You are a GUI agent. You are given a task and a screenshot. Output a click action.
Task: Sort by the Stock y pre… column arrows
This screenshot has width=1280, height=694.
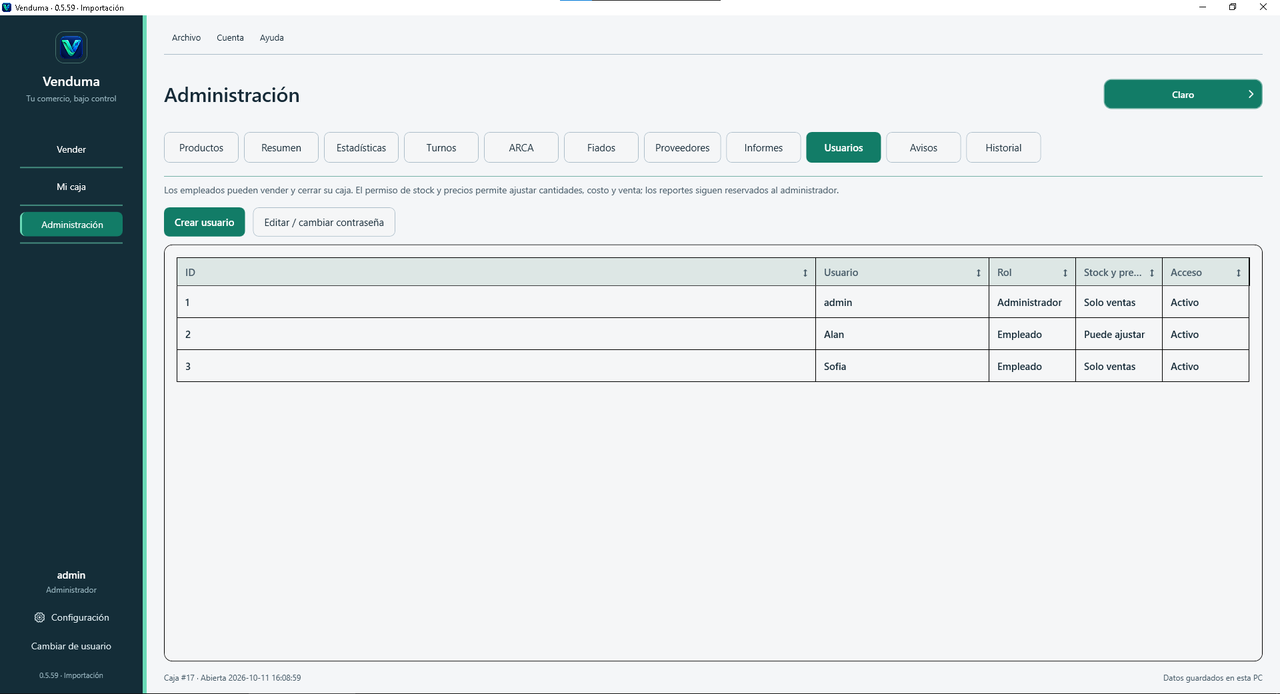(1152, 273)
